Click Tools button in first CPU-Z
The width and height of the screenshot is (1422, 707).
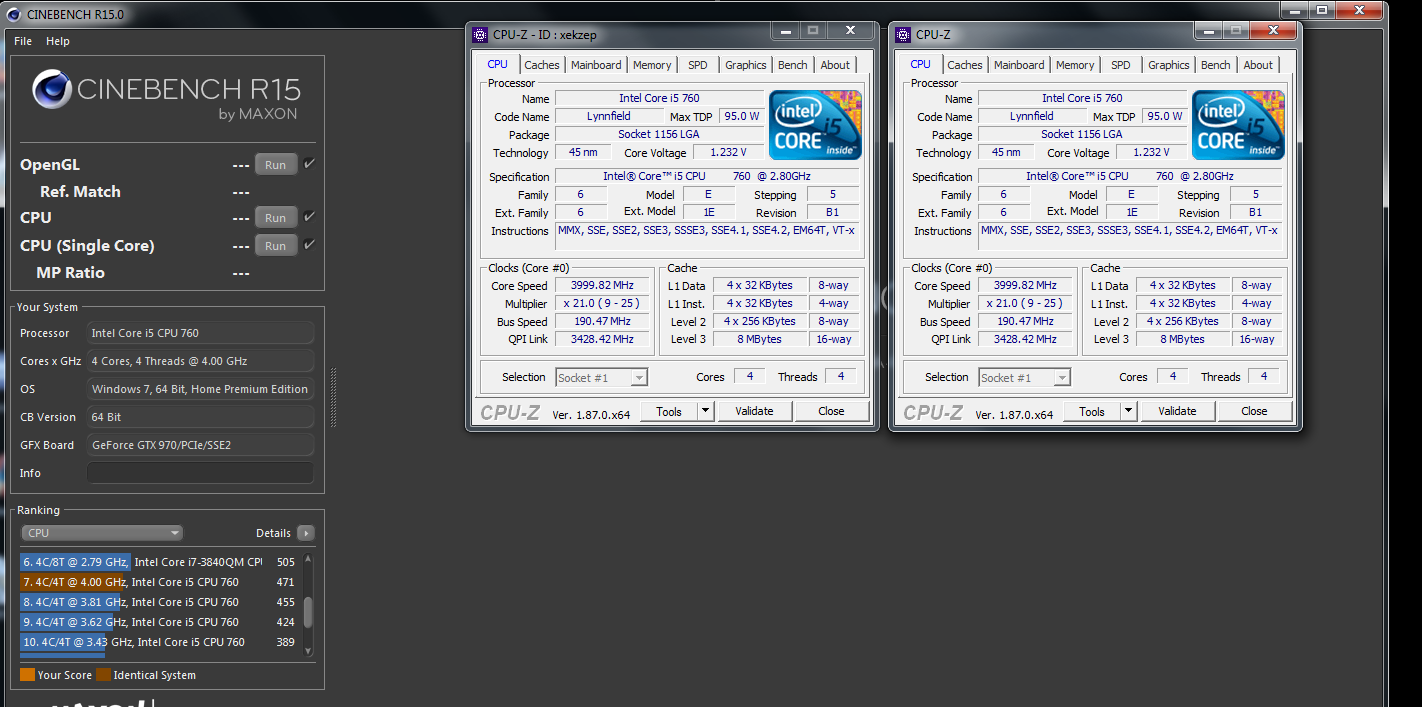click(x=669, y=411)
